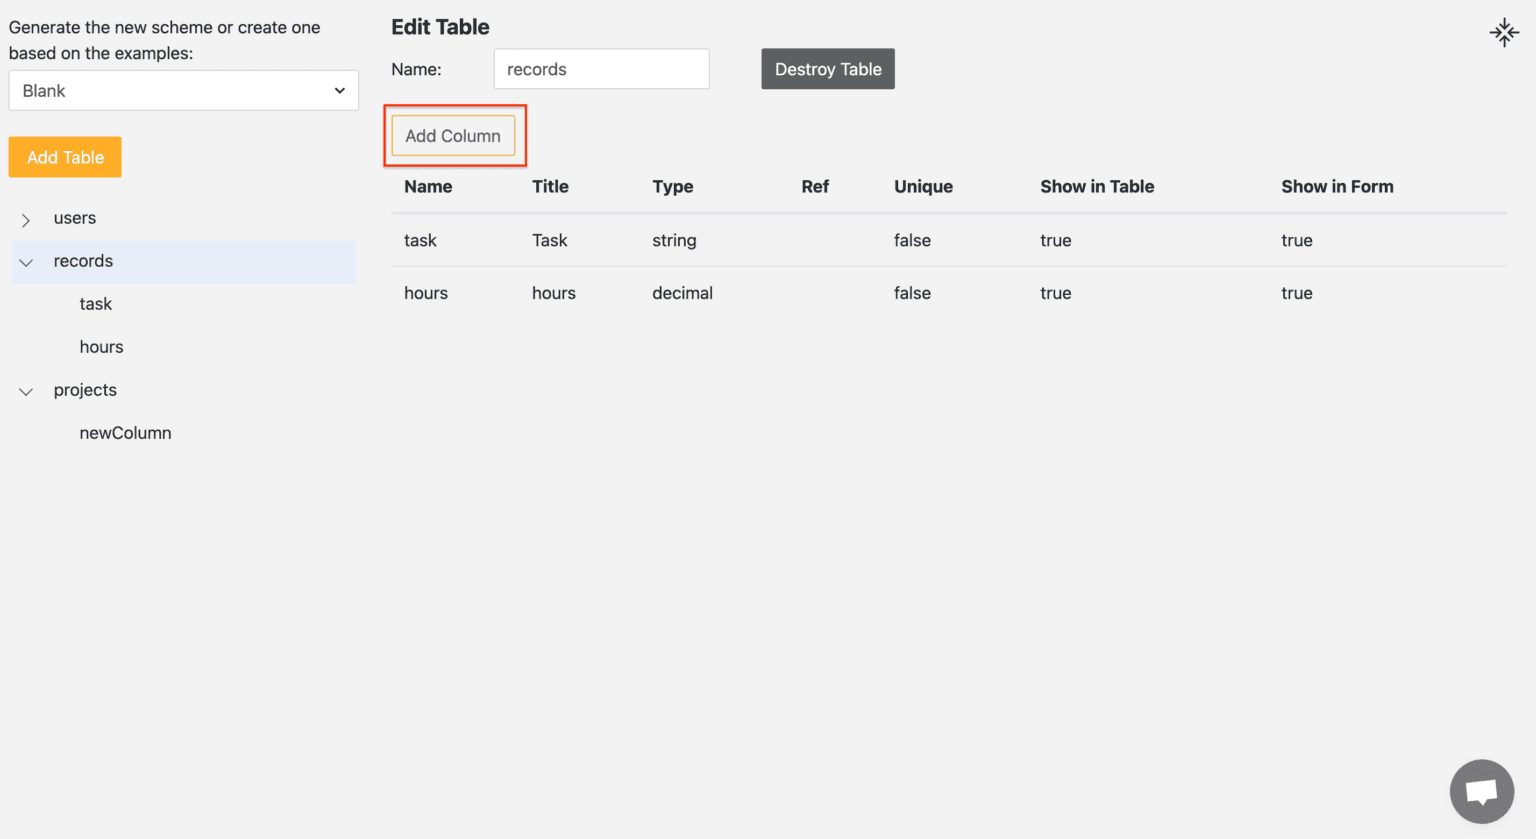Image resolution: width=1536 pixels, height=839 pixels.
Task: Click the Unique column header
Action: (x=922, y=186)
